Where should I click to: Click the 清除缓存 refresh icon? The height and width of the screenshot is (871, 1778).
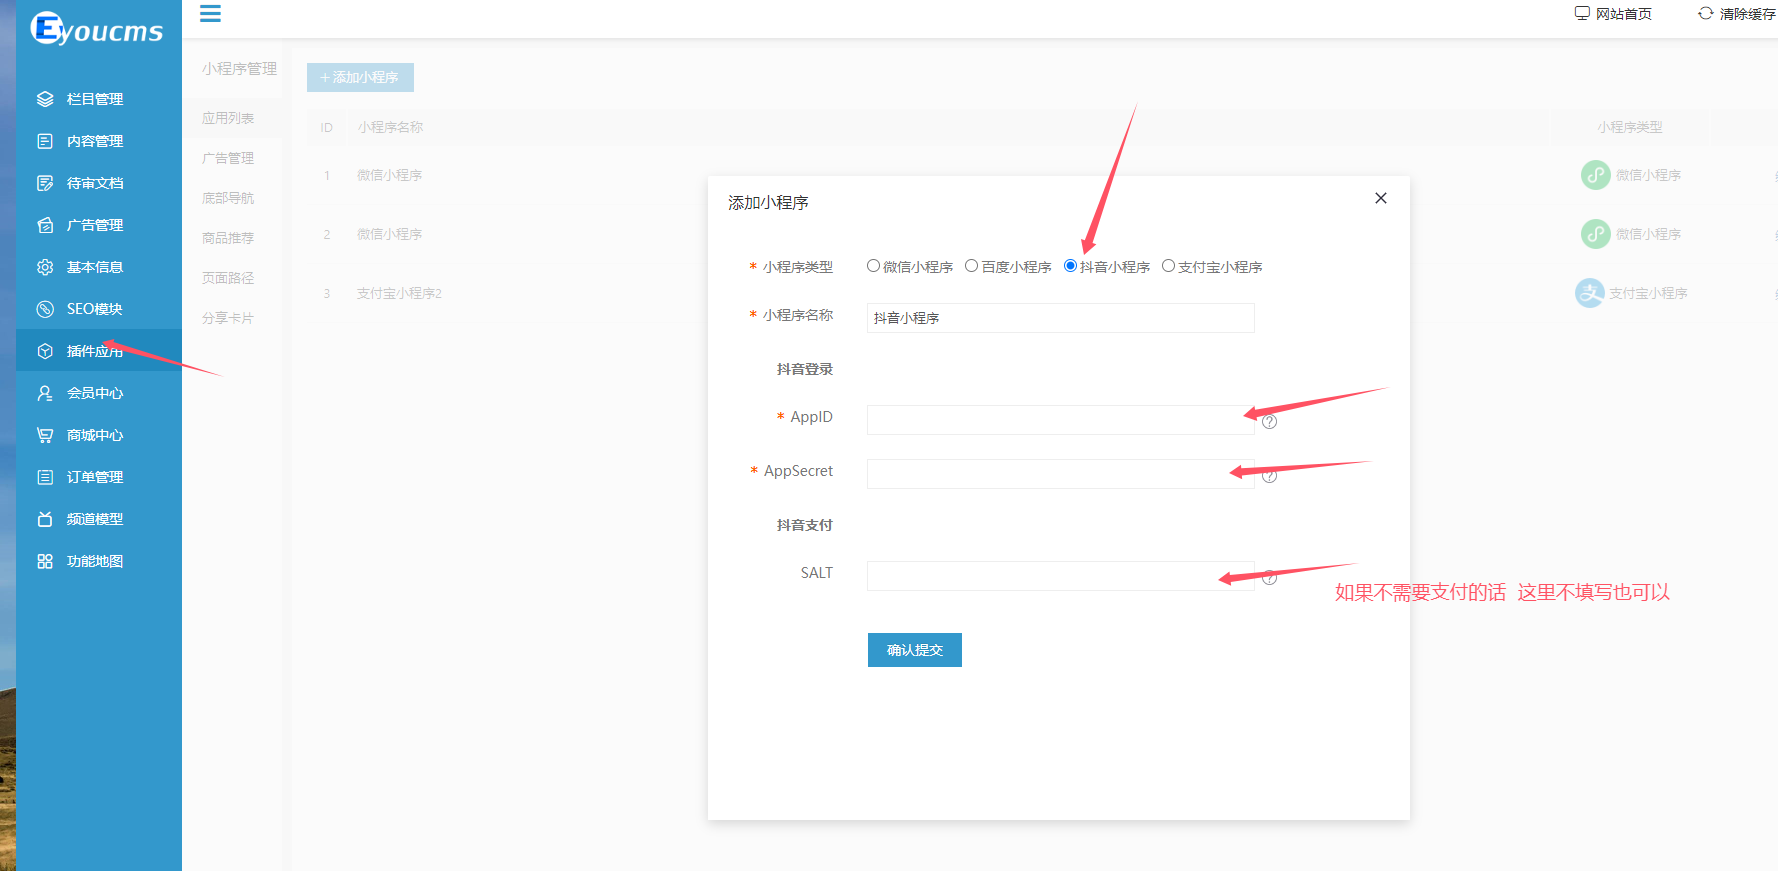pos(1706,13)
